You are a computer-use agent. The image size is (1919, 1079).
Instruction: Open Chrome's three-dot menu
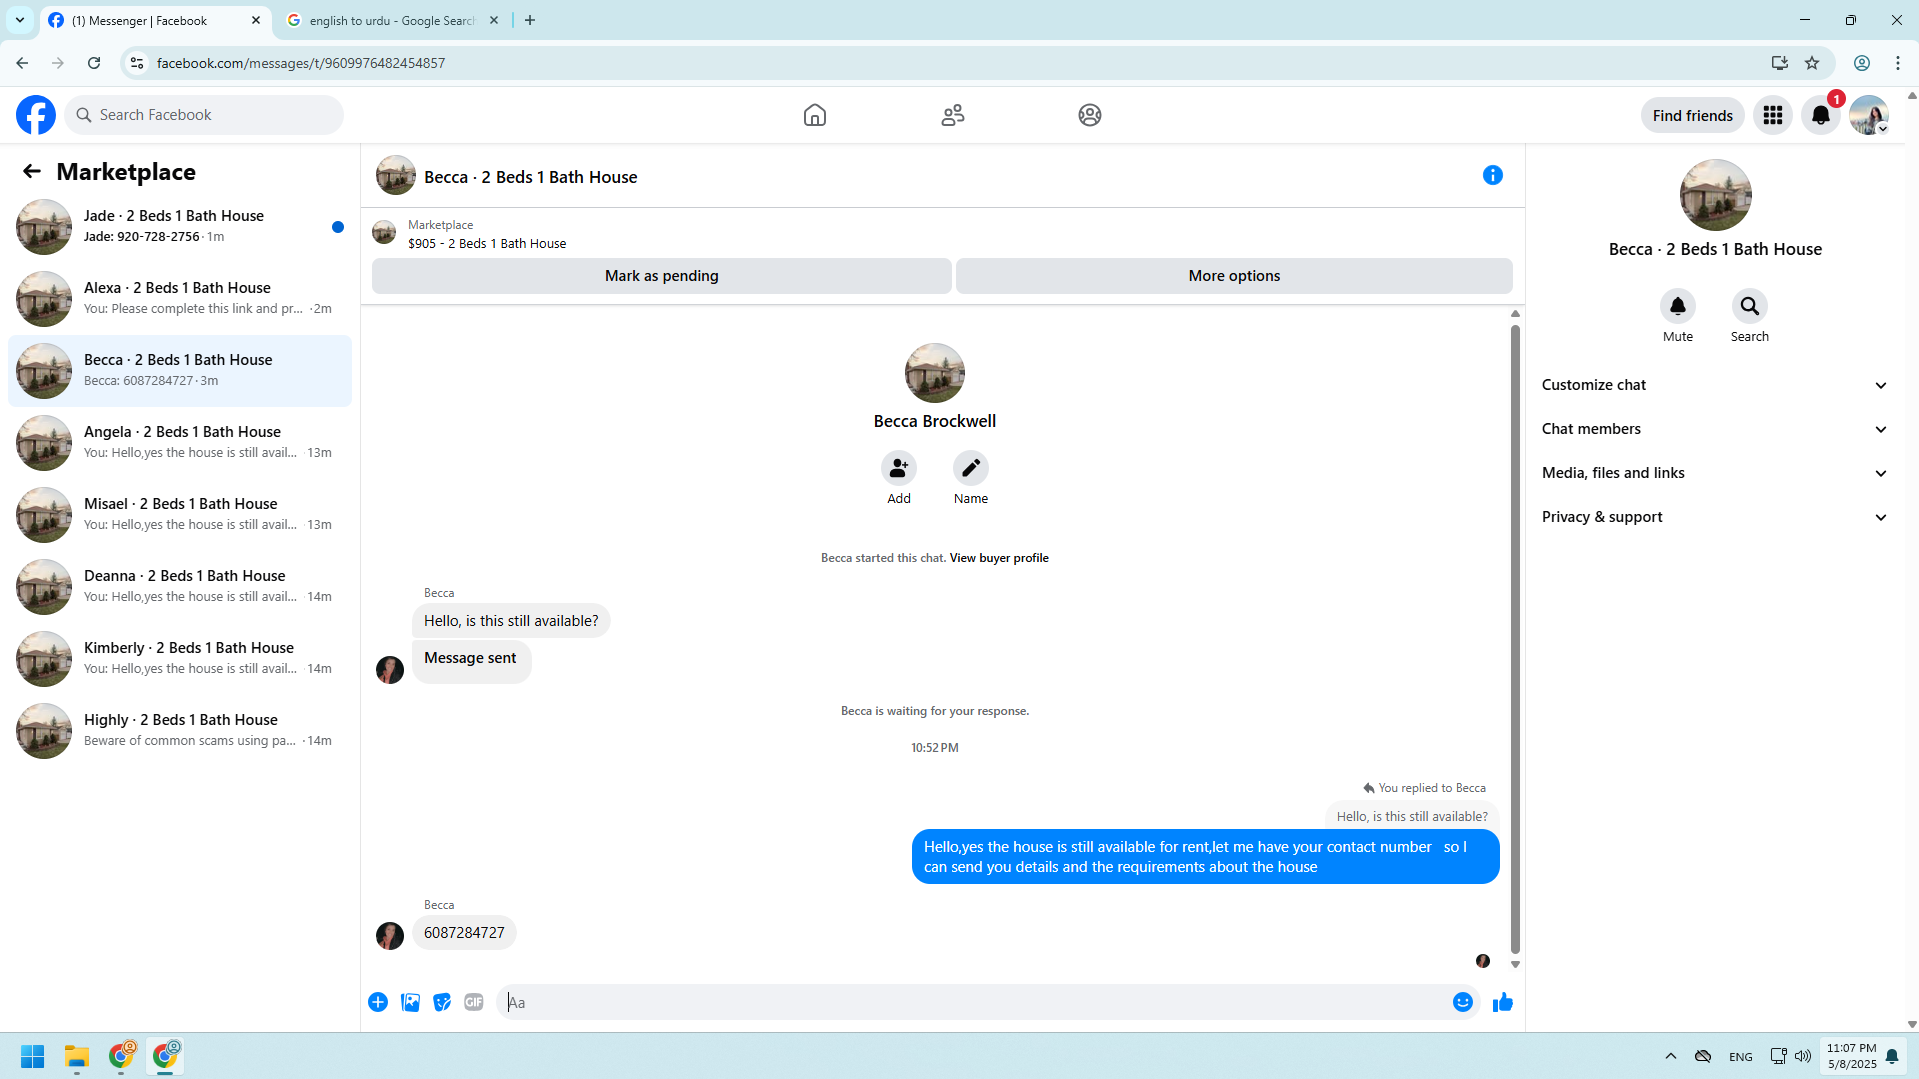pos(1898,63)
